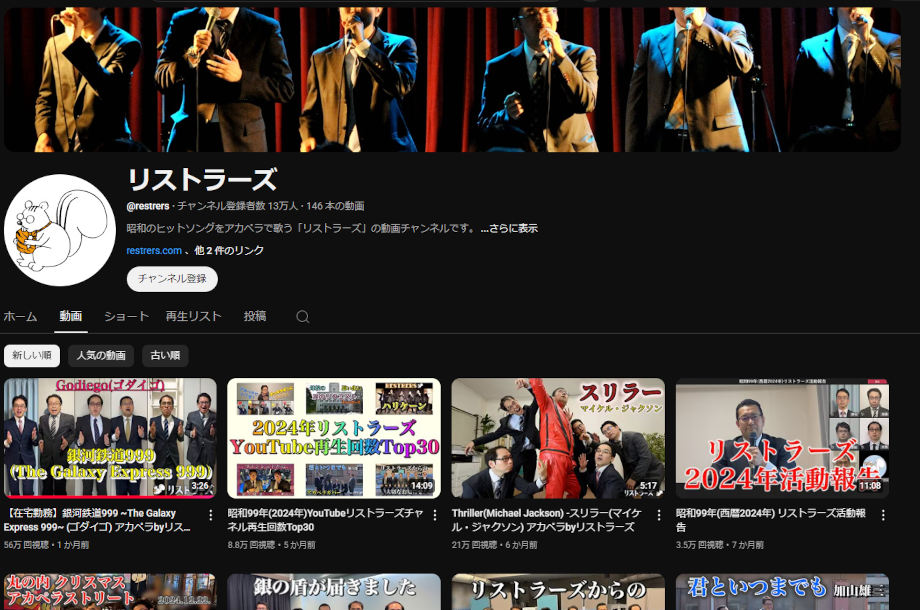Open options menu for 2024 activity report video
Image resolution: width=920 pixels, height=610 pixels.
pyautogui.click(x=882, y=515)
